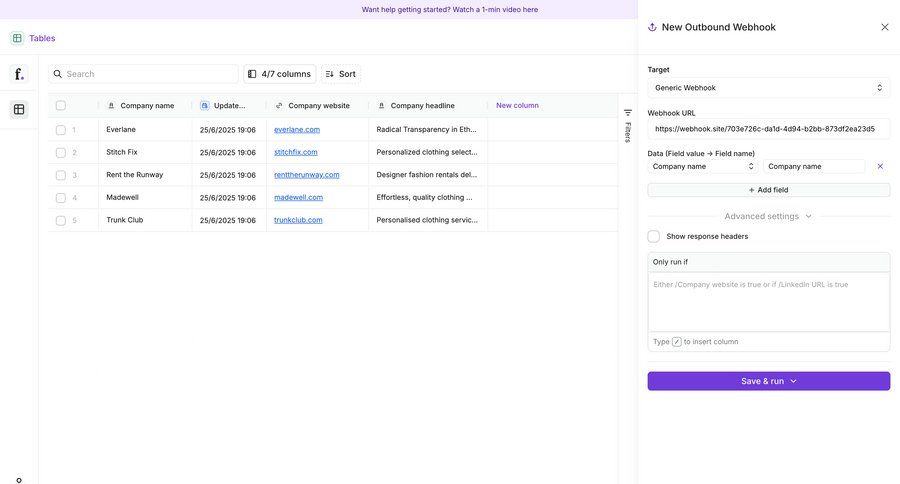900x484 pixels.
Task: Click Everlane's 25/6/2025 19:06 date cell
Action: [x=229, y=130]
